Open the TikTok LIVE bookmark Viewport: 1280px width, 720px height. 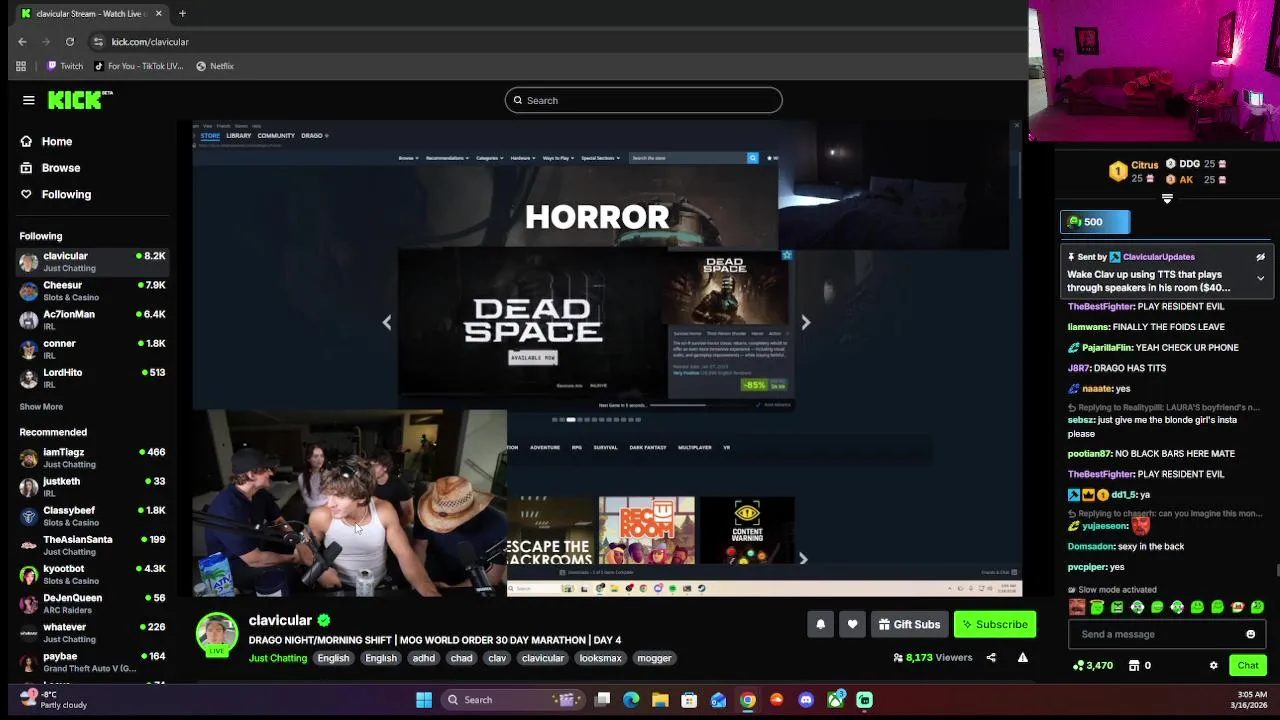(x=138, y=66)
